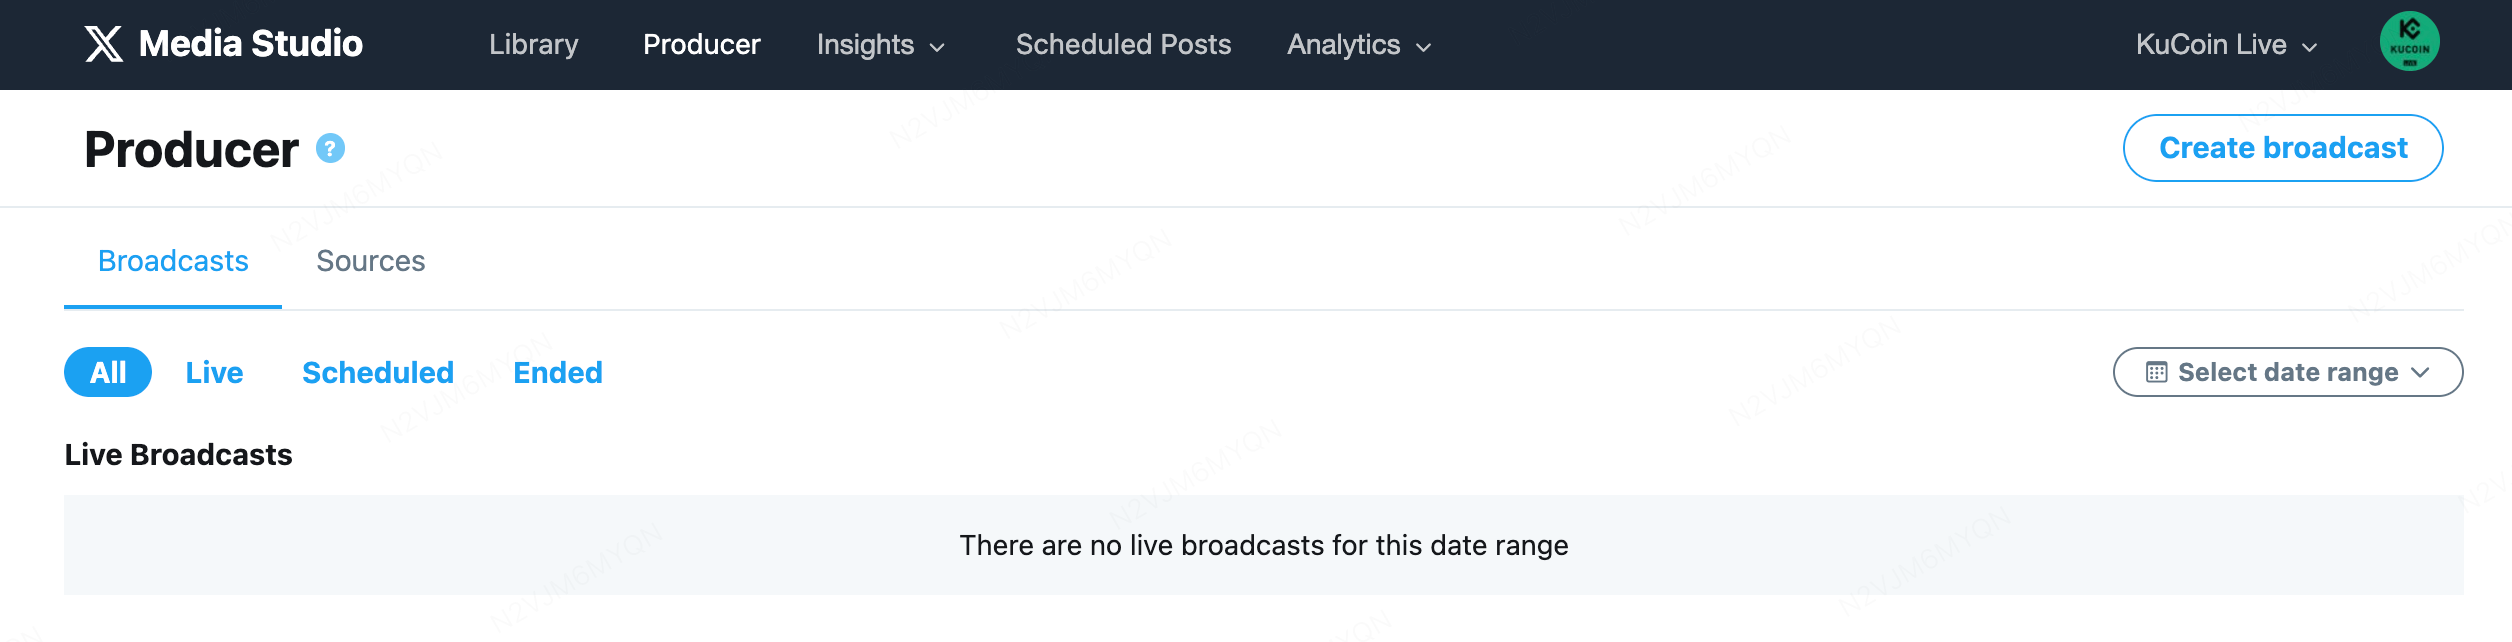Expand the Insights dropdown menu

pyautogui.click(x=880, y=45)
